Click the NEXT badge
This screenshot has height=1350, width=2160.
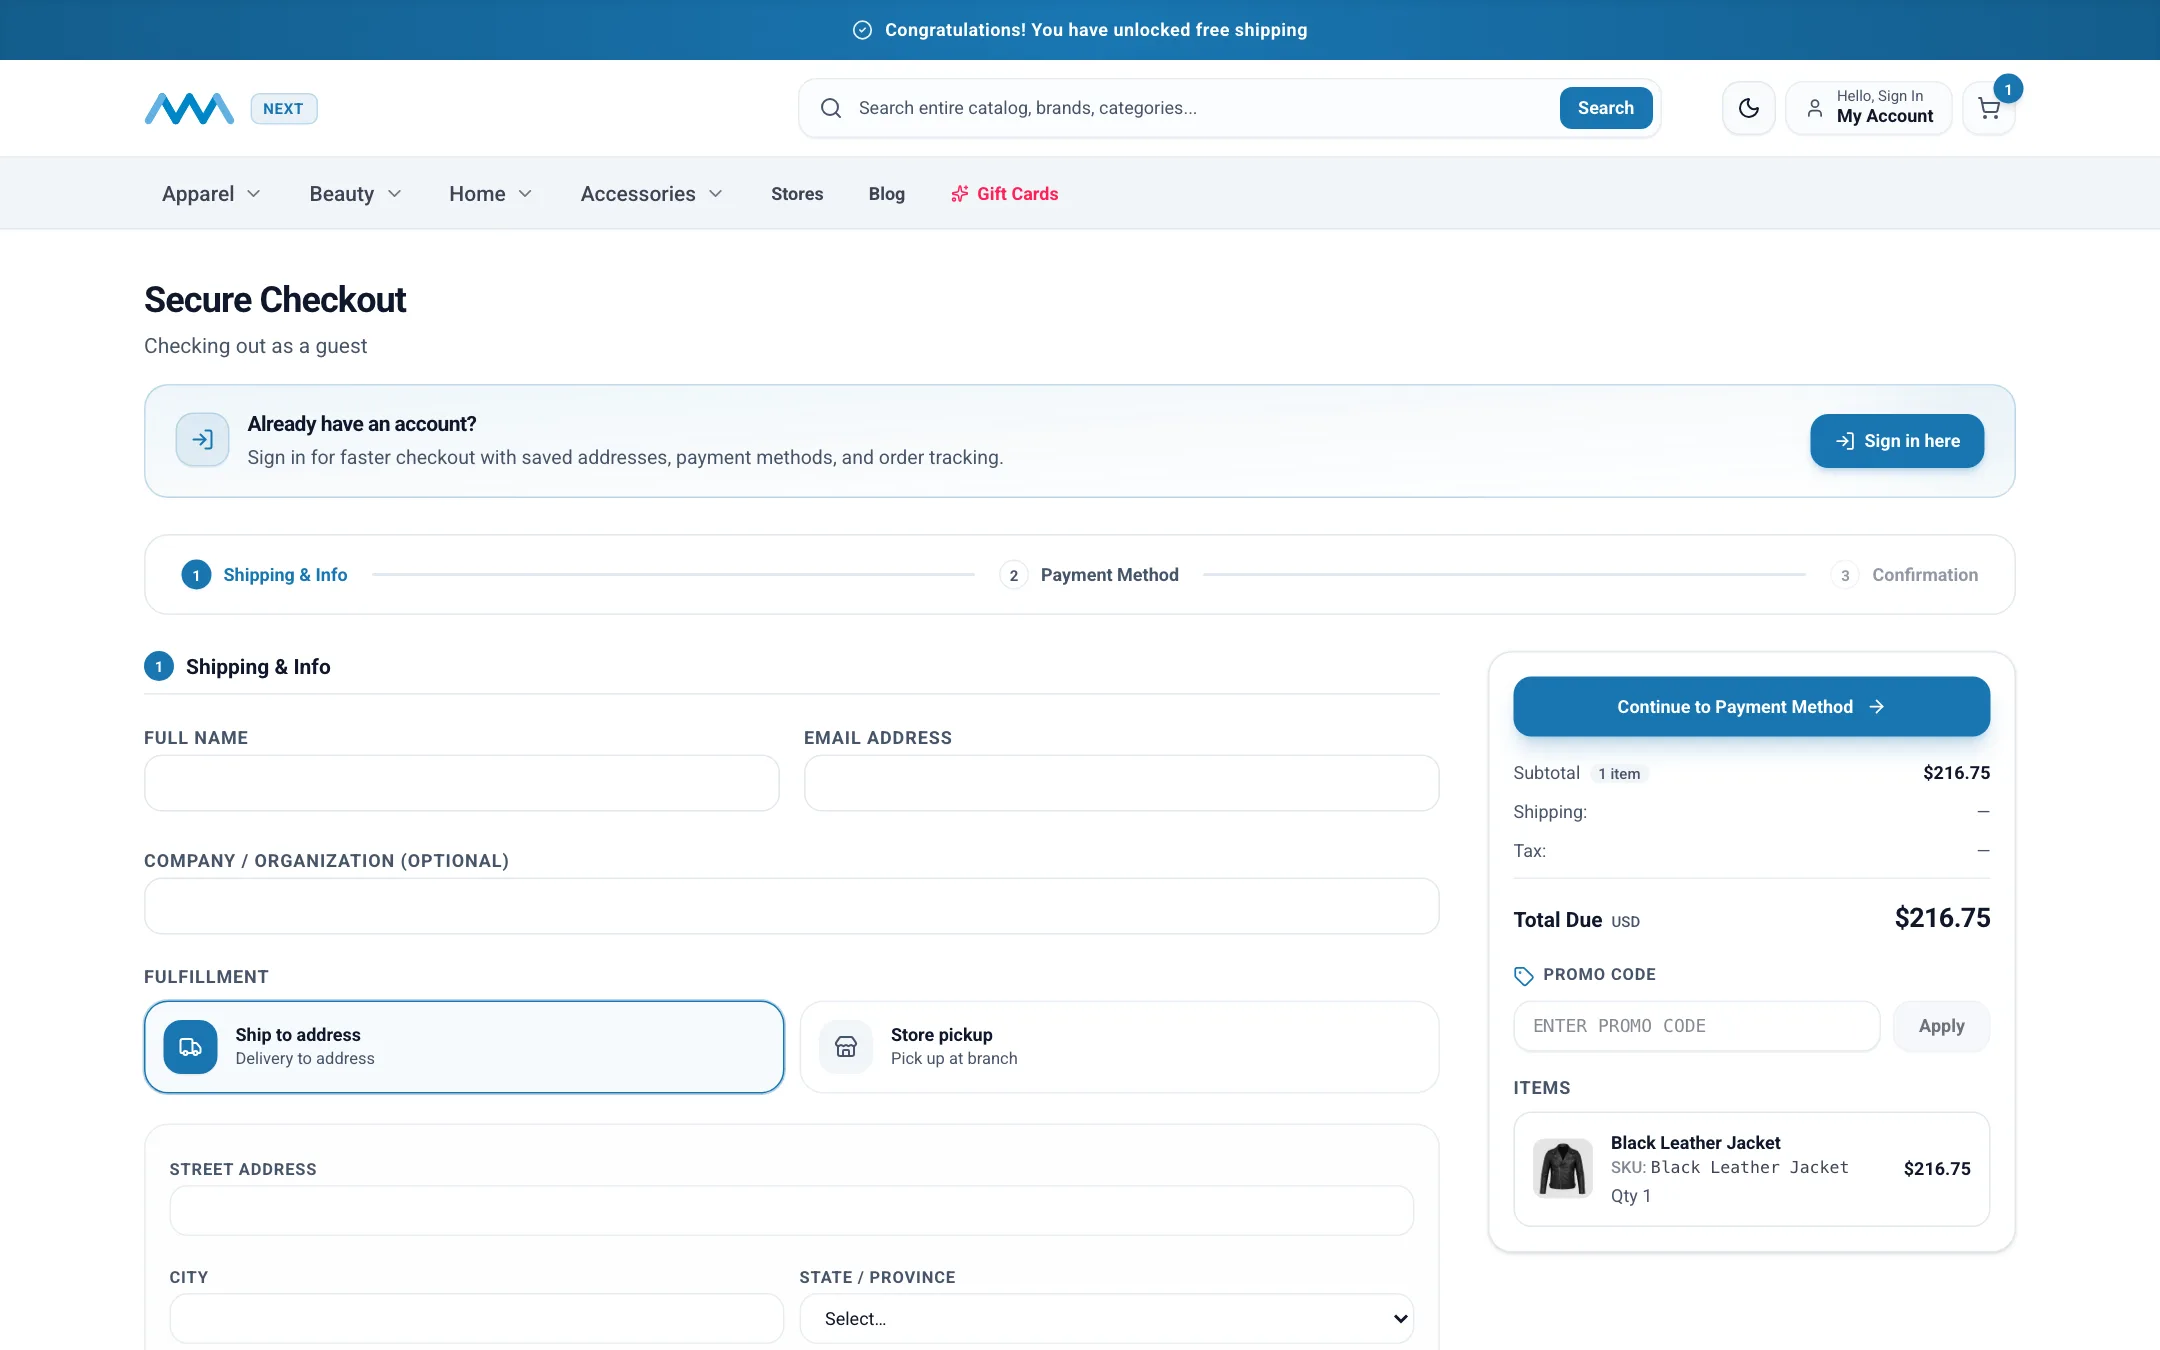coord(284,109)
